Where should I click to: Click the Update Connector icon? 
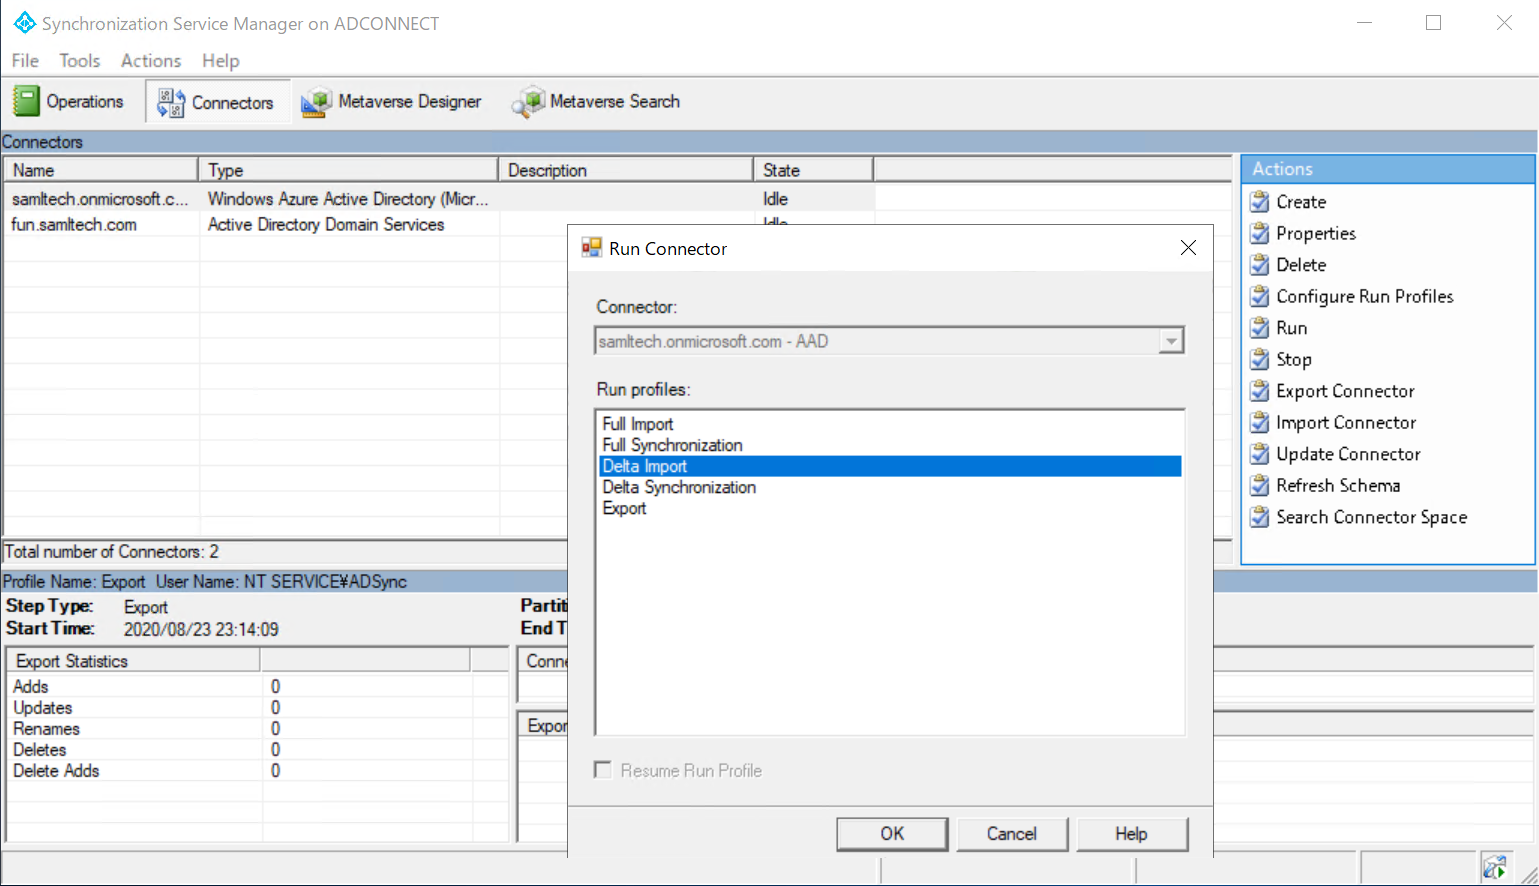click(1260, 454)
